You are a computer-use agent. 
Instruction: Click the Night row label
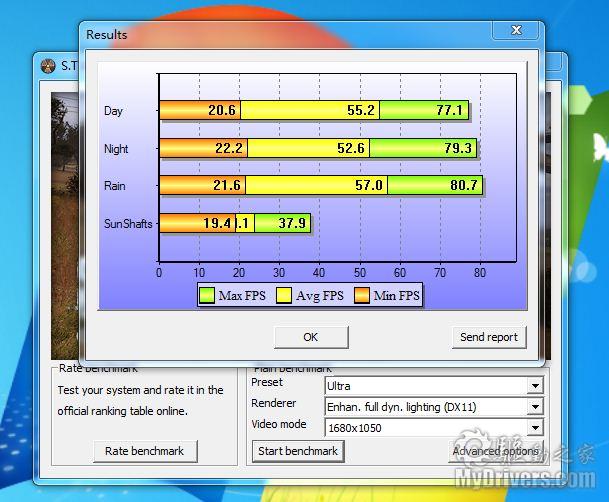coord(116,149)
